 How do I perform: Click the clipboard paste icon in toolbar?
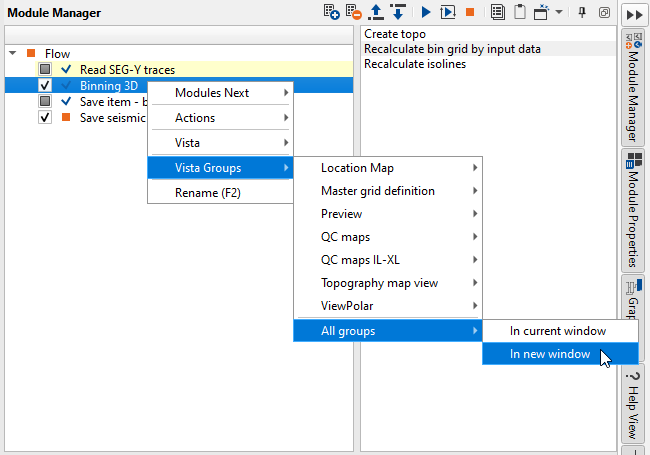520,12
